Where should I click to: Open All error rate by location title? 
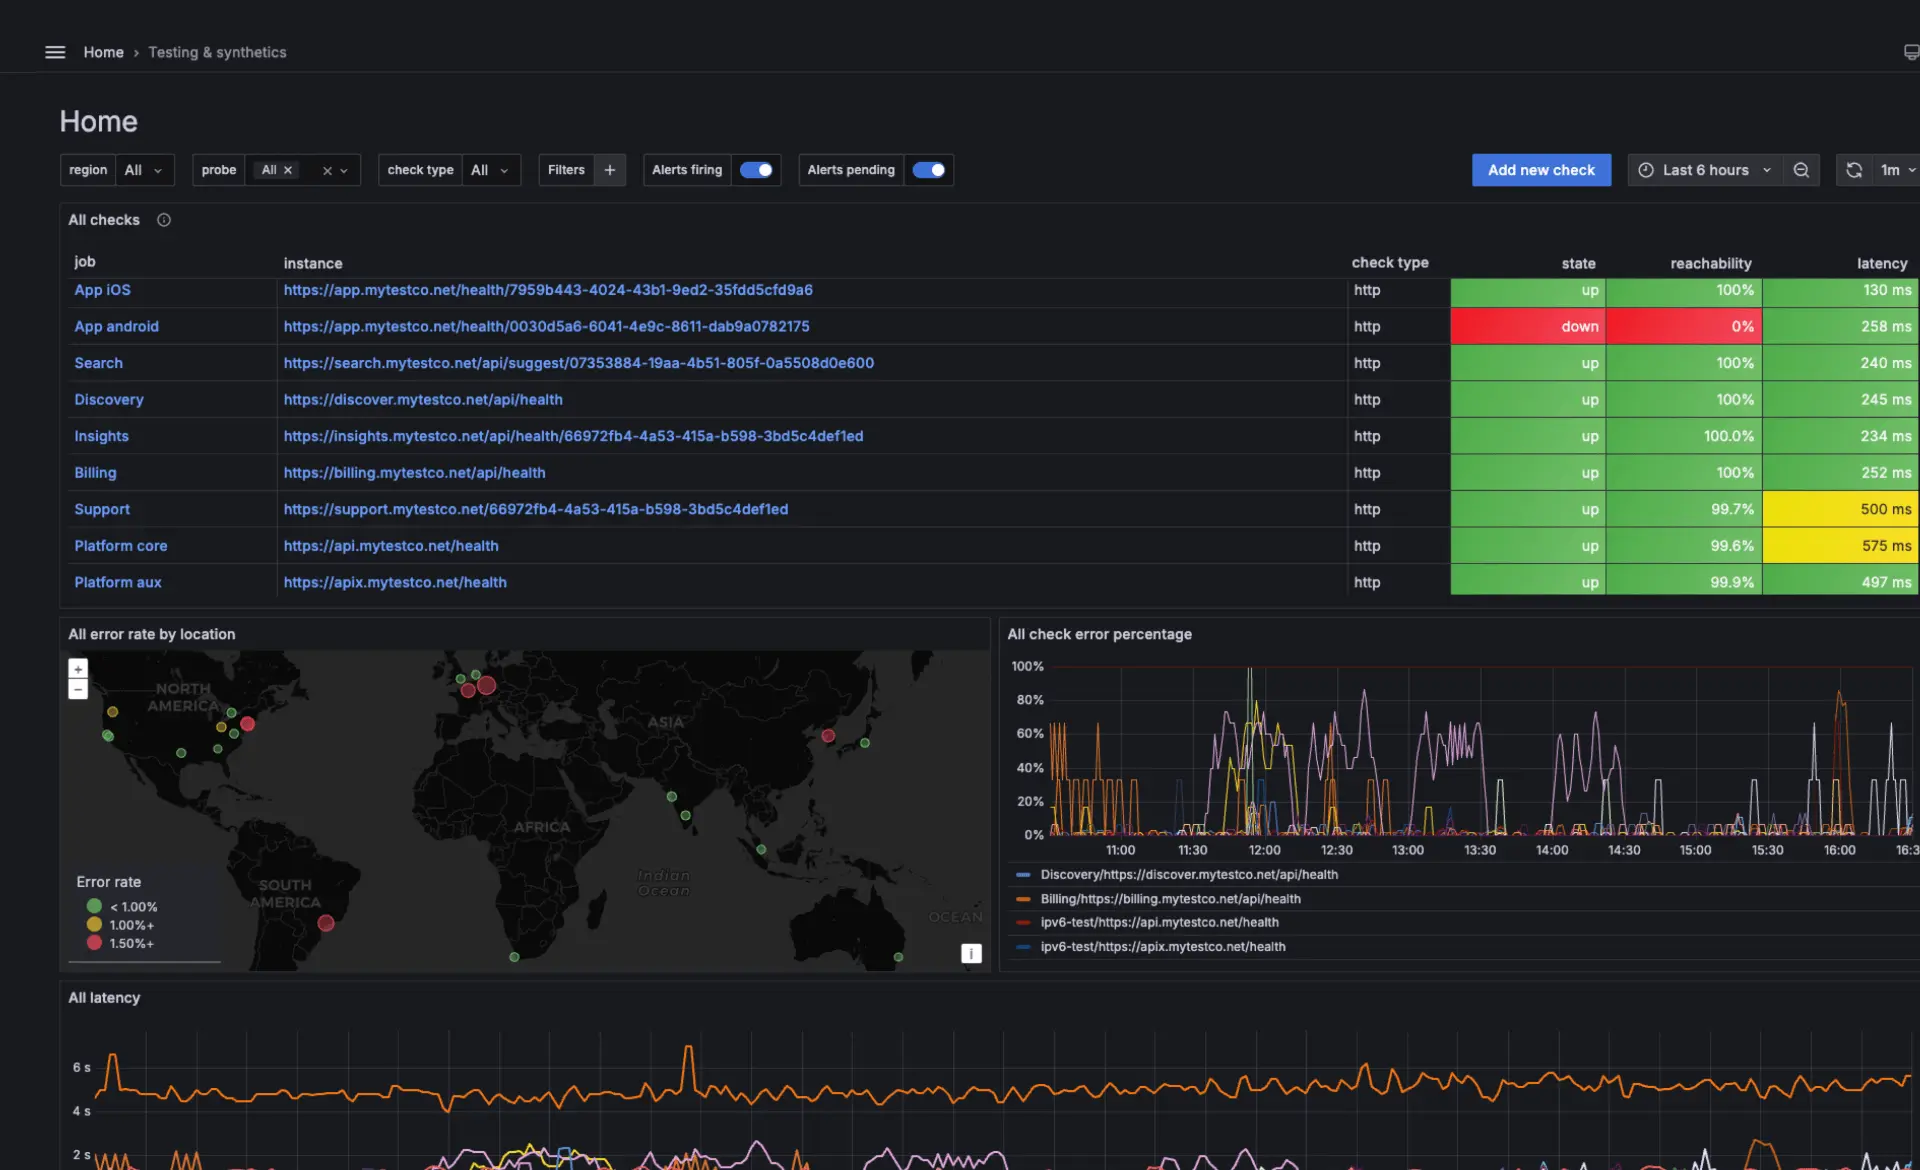pyautogui.click(x=152, y=635)
